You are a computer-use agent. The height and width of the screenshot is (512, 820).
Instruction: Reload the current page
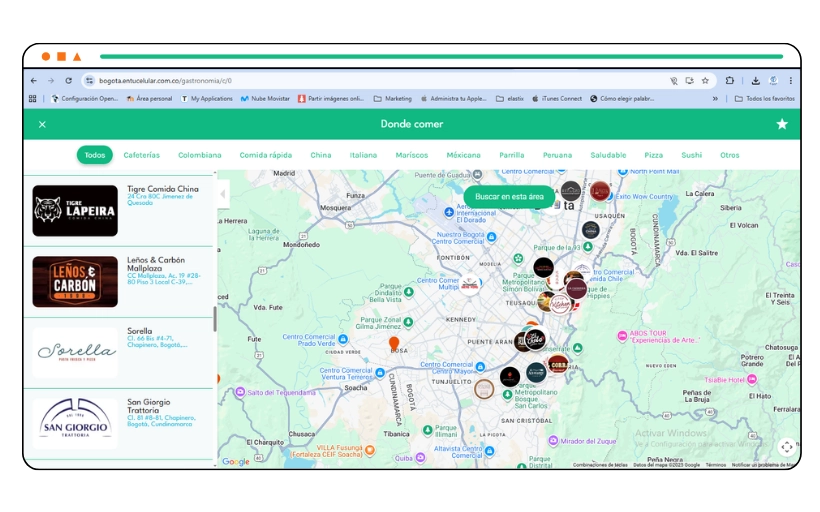tap(69, 81)
